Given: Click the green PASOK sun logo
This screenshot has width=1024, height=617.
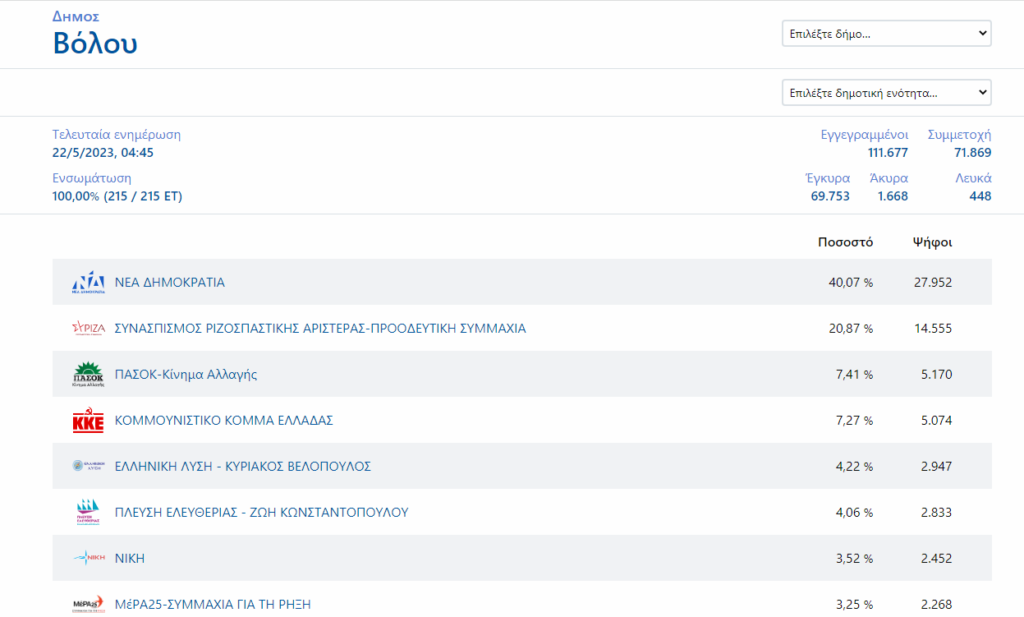Looking at the screenshot, I should 88,375.
